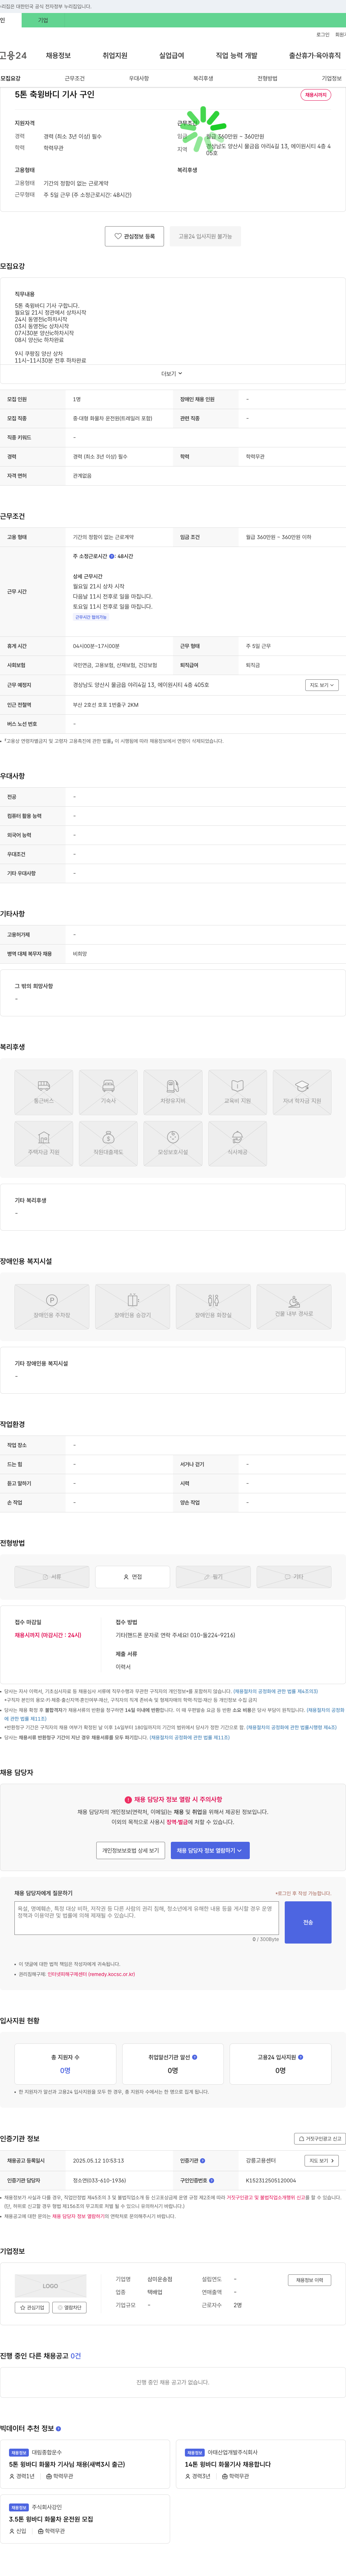Image resolution: width=346 pixels, height=2576 pixels.
Task: Jump to the 전형방법 section tab
Action: pos(267,78)
